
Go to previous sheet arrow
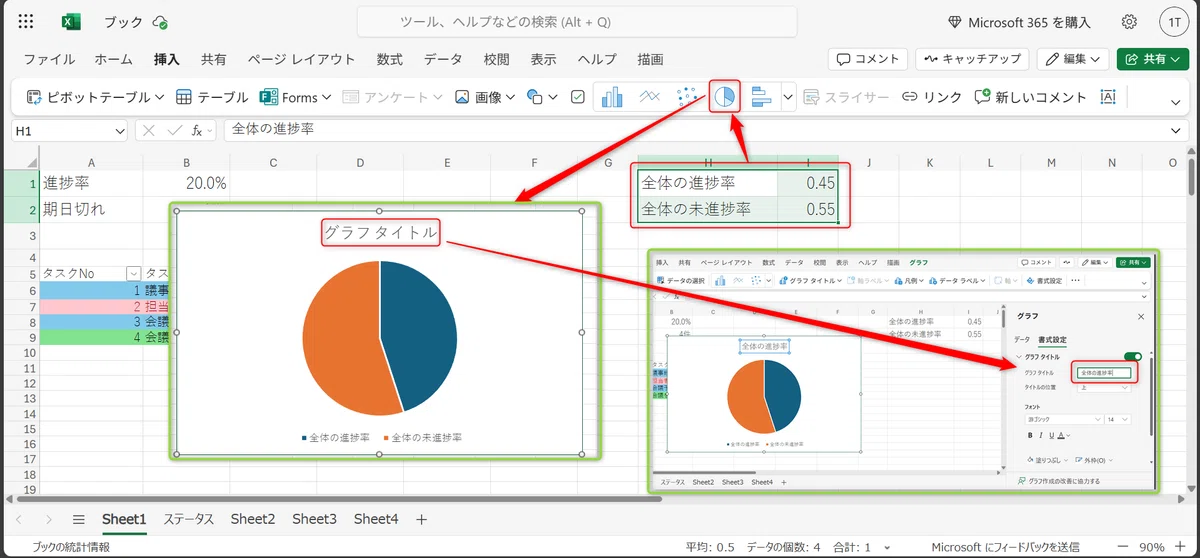tap(19, 519)
